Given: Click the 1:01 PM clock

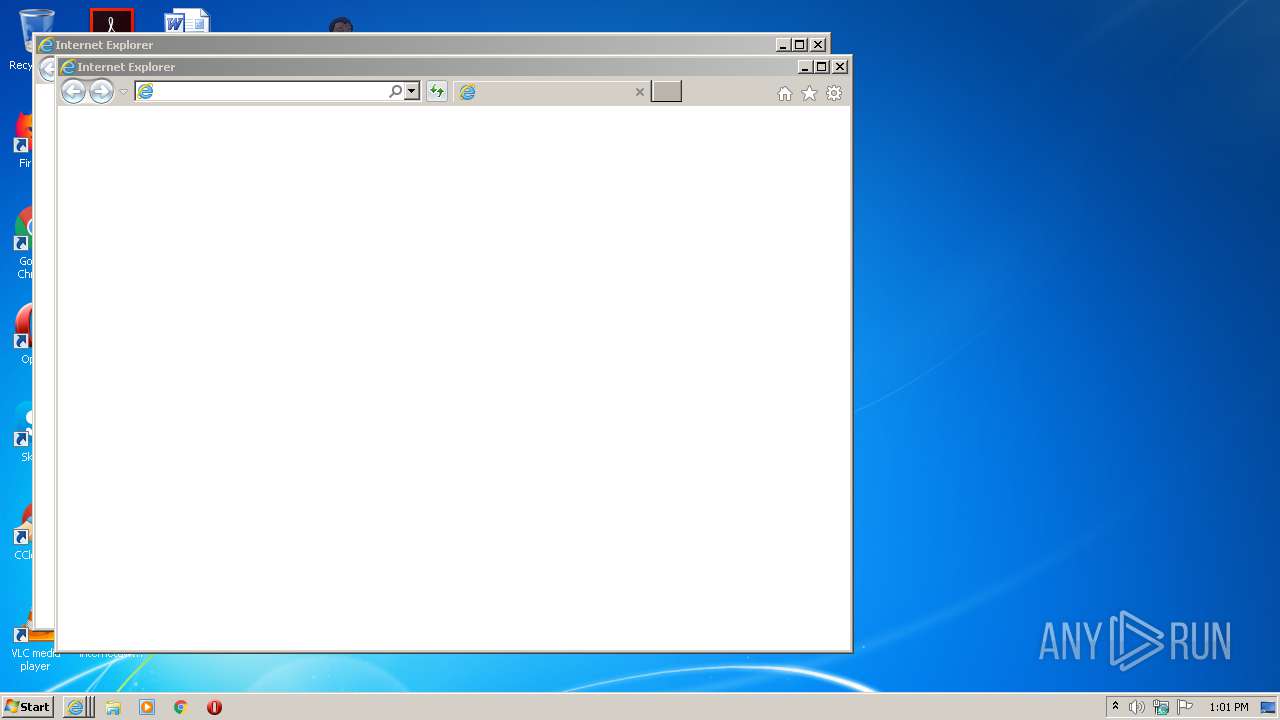Looking at the screenshot, I should (1228, 707).
